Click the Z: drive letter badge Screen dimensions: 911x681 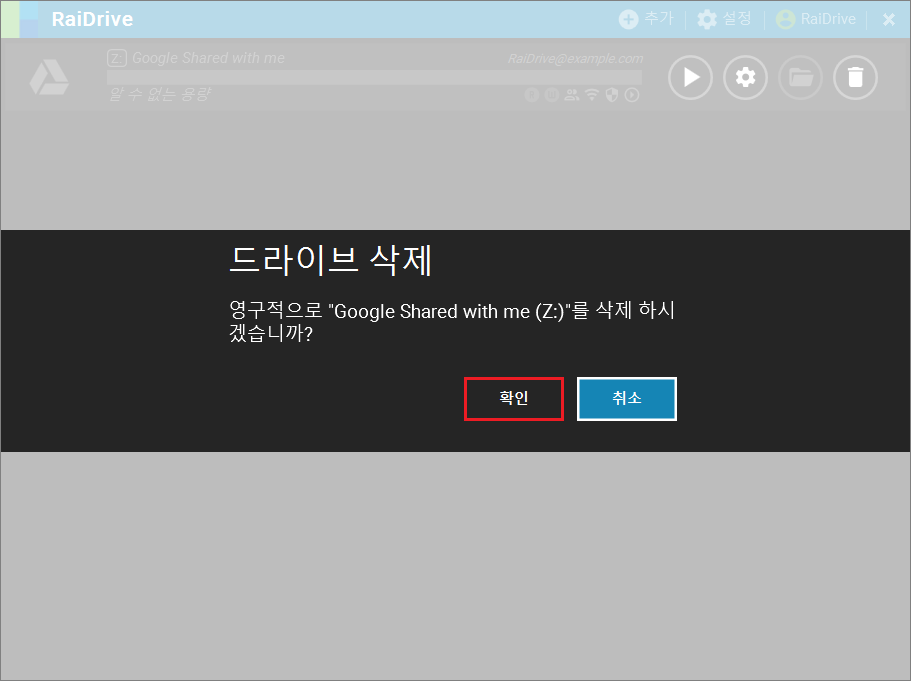point(117,58)
